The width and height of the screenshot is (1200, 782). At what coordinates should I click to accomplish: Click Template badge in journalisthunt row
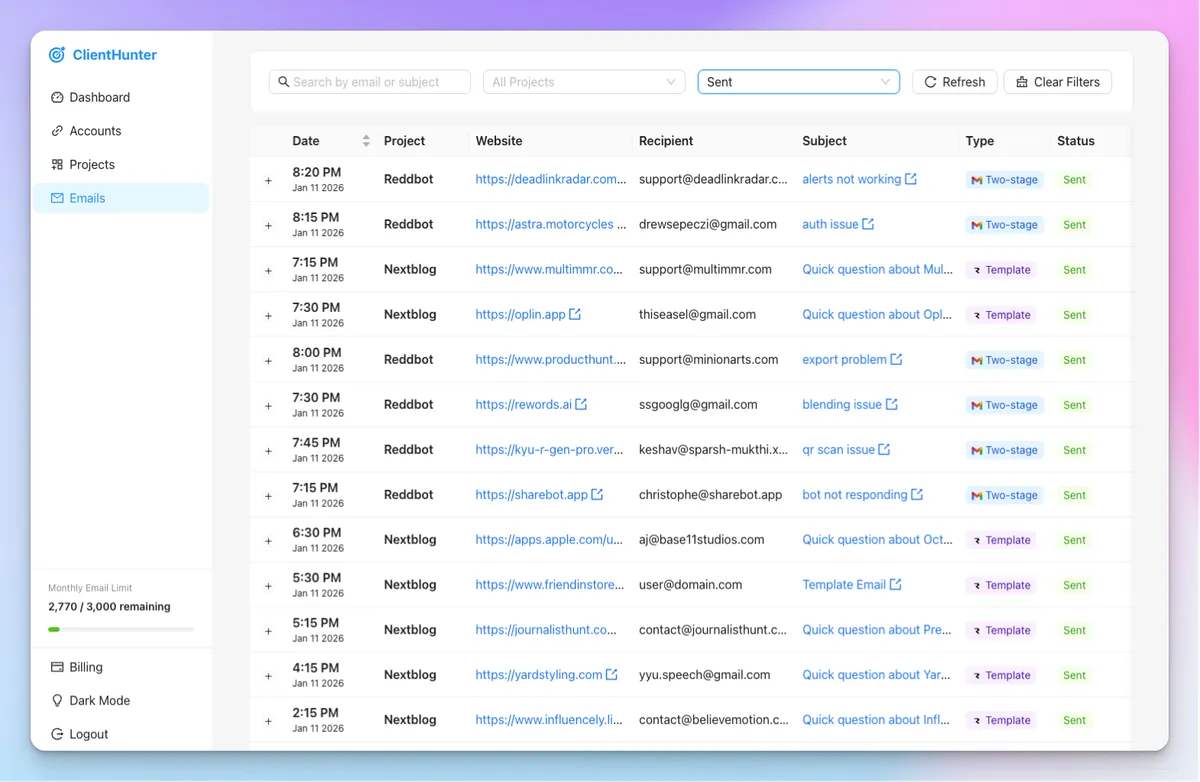point(1001,630)
